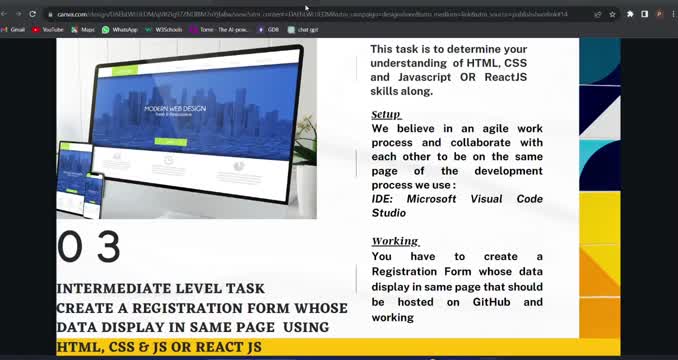This screenshot has width=678, height=360.
Task: Open the WhatsApp bookmark
Action: pos(120,30)
